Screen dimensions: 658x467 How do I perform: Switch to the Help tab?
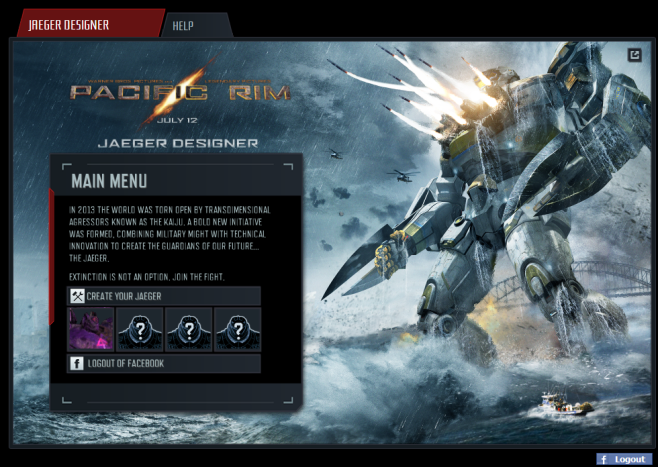point(196,26)
